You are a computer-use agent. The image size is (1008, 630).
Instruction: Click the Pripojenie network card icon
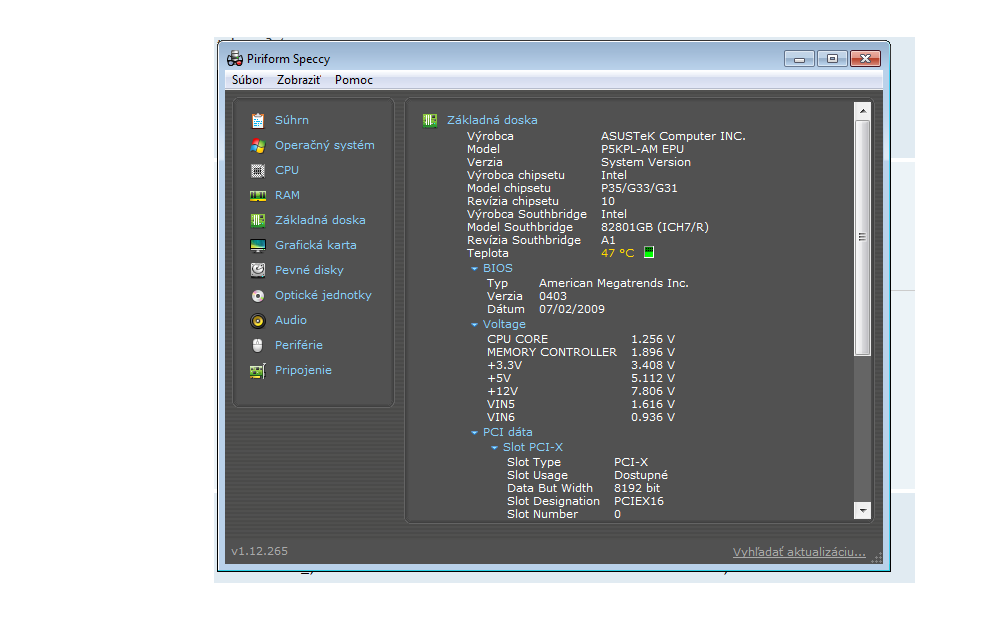[x=258, y=371]
